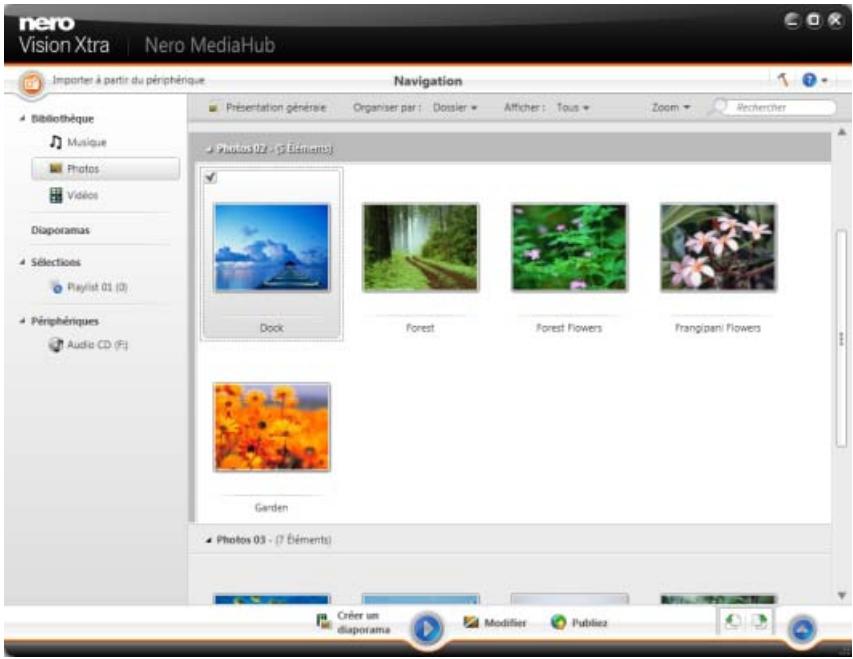Select the Forest Flowers thumbnail
853x659 pixels.
(x=569, y=248)
